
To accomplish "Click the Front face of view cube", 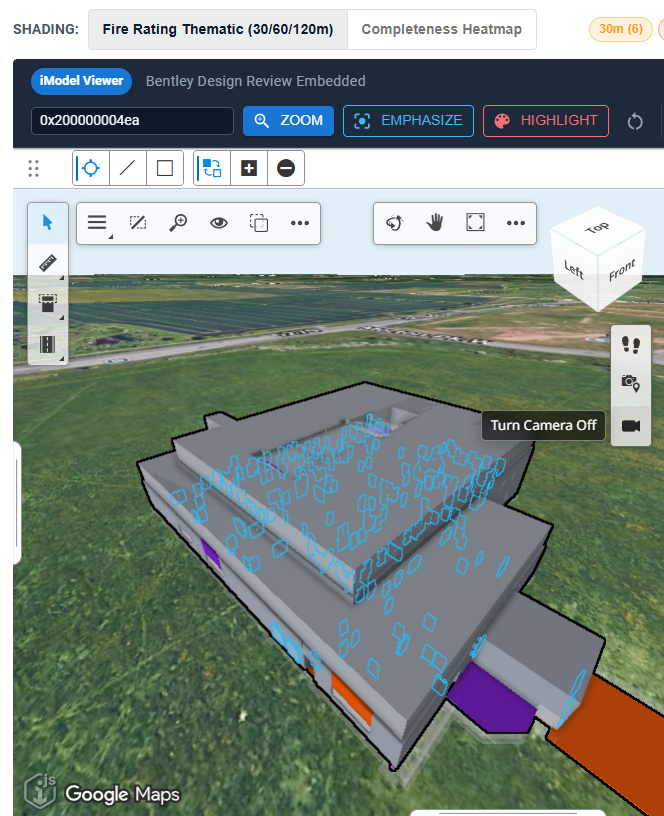I will pos(622,270).
